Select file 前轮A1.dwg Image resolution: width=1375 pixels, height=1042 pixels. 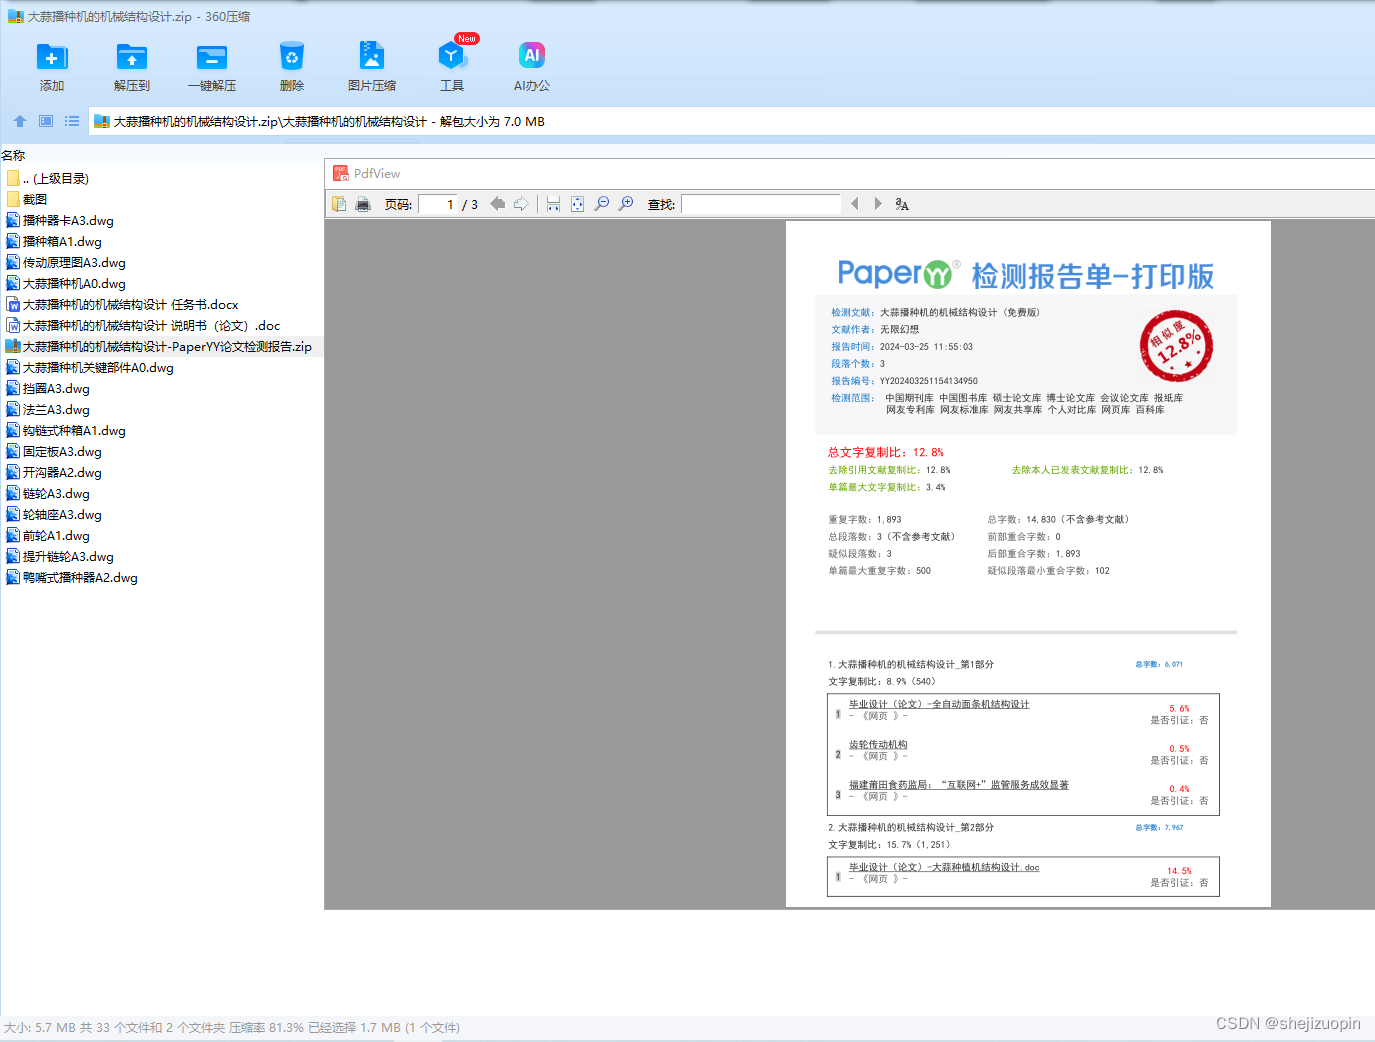pyautogui.click(x=48, y=535)
